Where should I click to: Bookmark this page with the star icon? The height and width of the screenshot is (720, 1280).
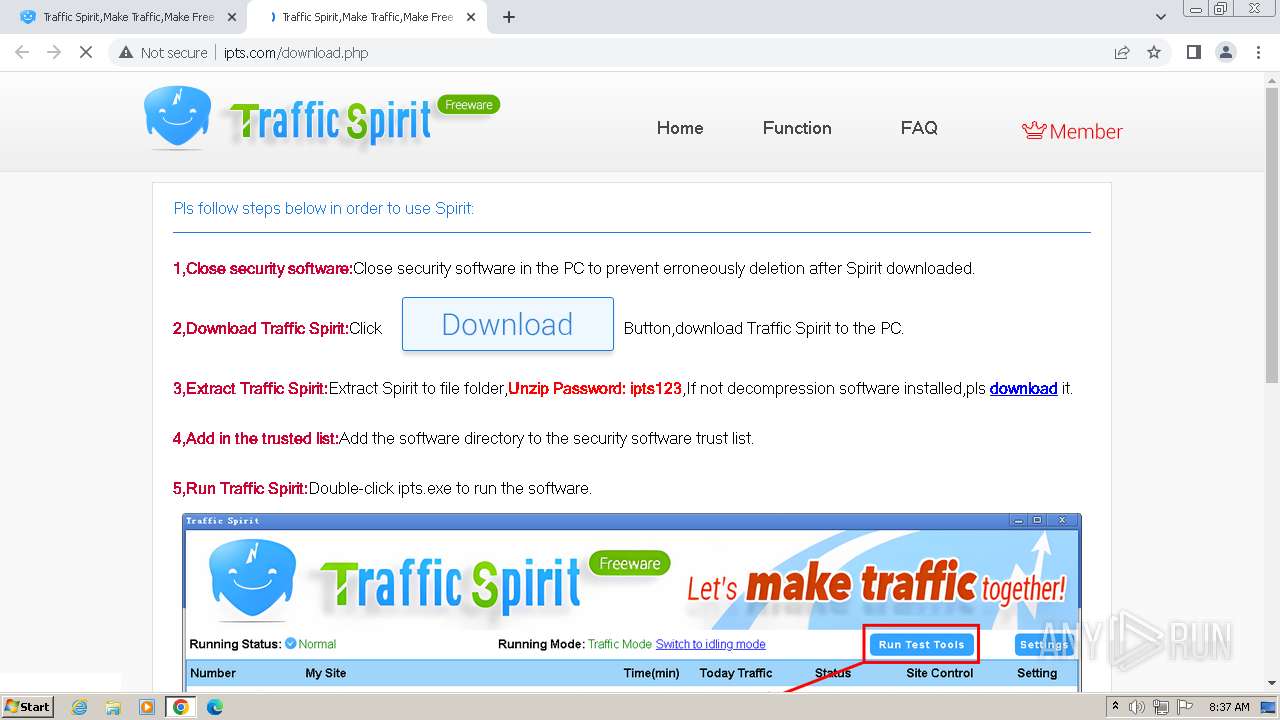(1154, 53)
